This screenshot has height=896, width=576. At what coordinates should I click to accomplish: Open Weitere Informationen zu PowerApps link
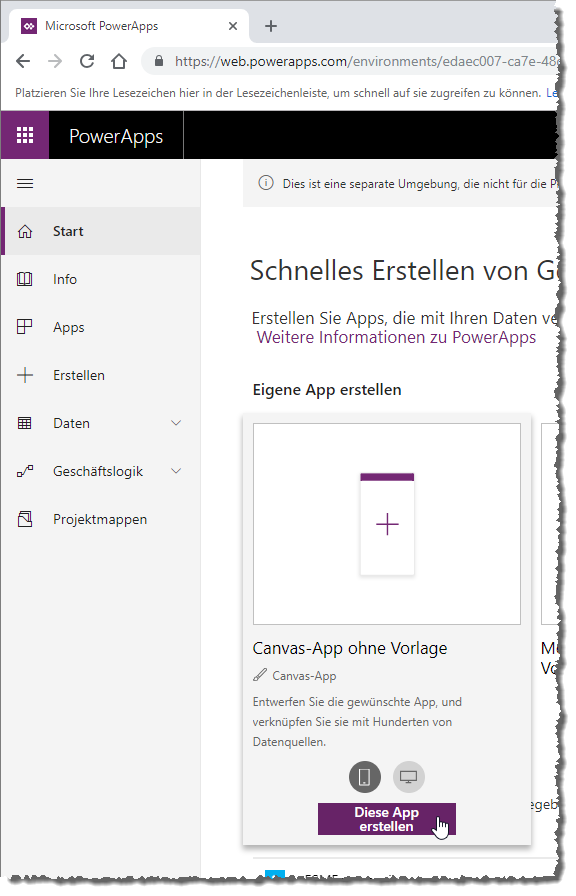point(397,337)
